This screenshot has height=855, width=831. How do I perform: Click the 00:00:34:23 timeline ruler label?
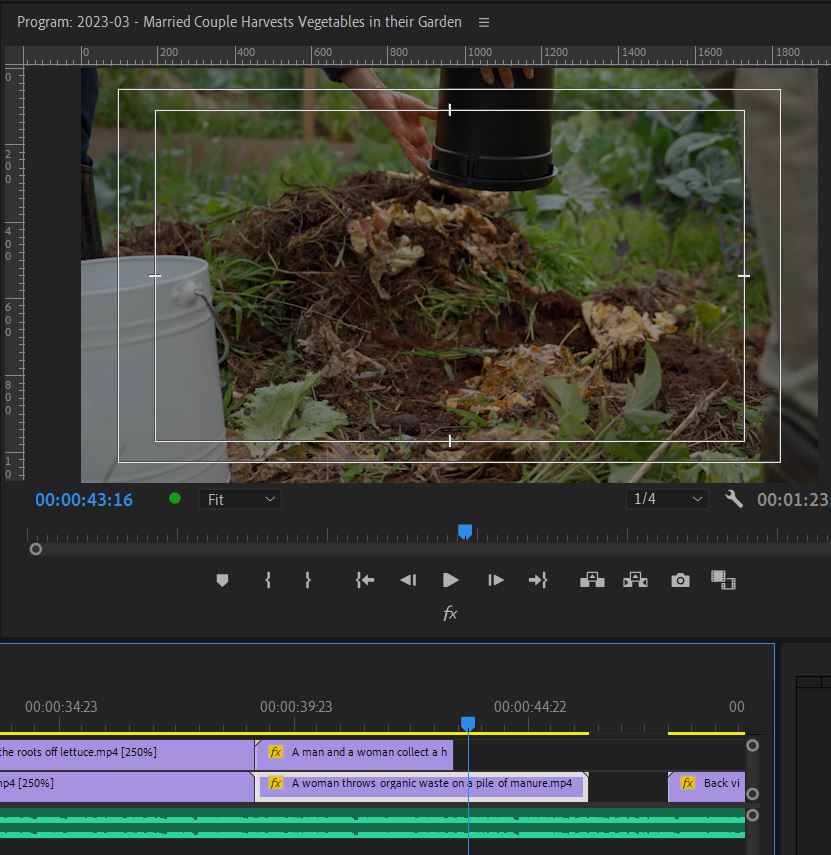(61, 707)
